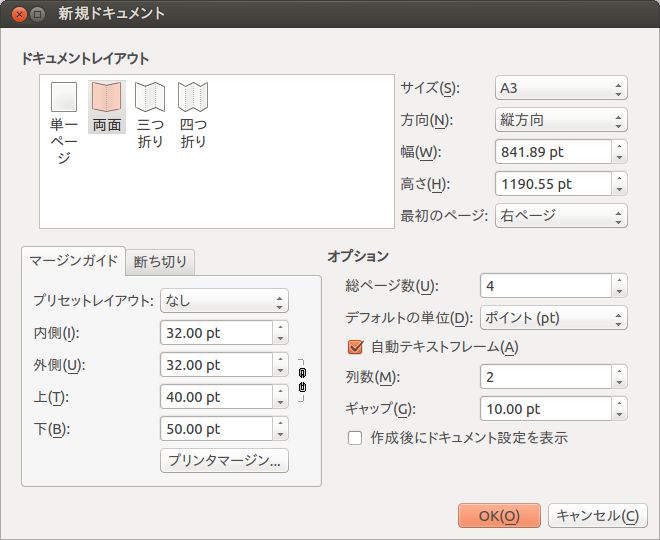Disable 自動テキストフレーム checkbox
Image resolution: width=660 pixels, height=540 pixels.
click(355, 347)
